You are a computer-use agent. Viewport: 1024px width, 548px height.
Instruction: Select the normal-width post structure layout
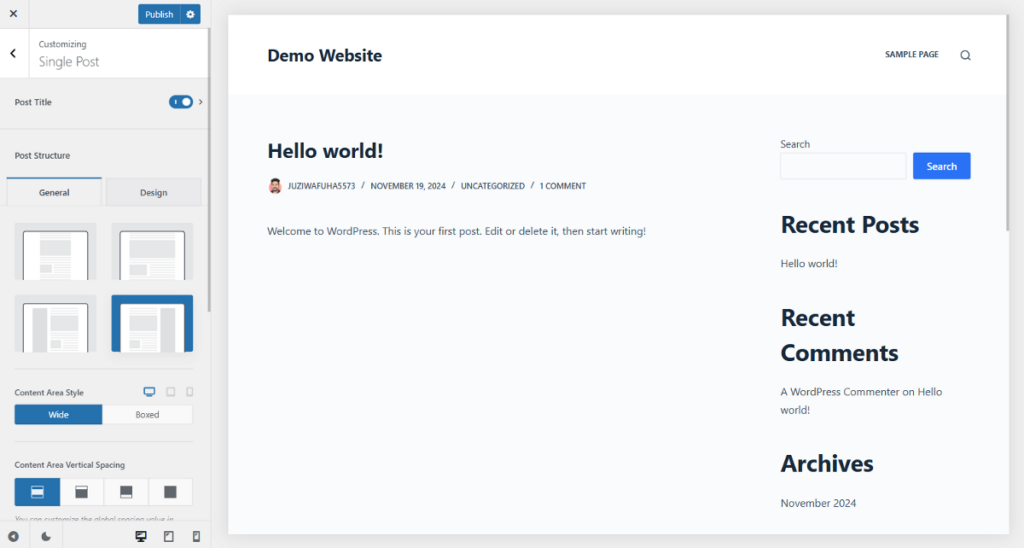(152, 251)
